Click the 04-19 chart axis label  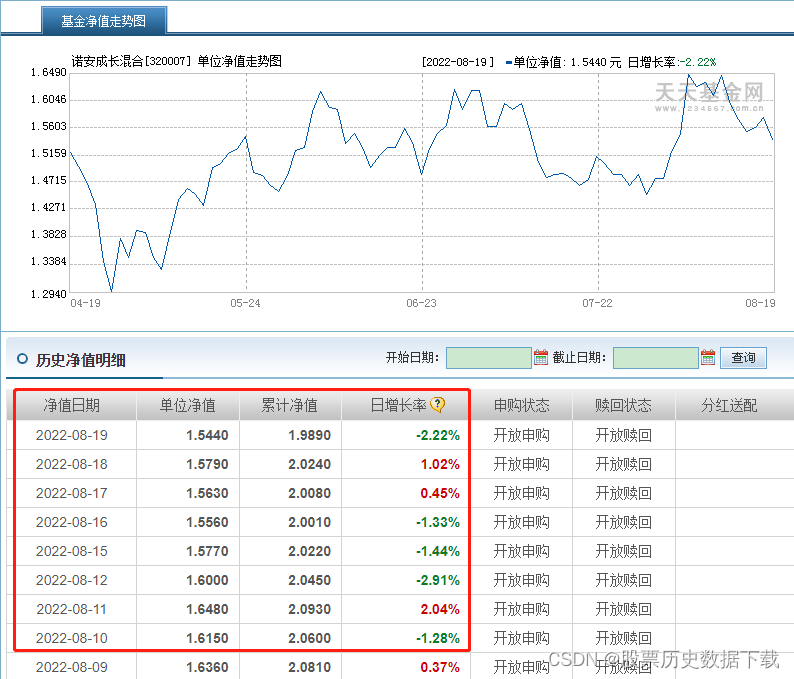[86, 303]
